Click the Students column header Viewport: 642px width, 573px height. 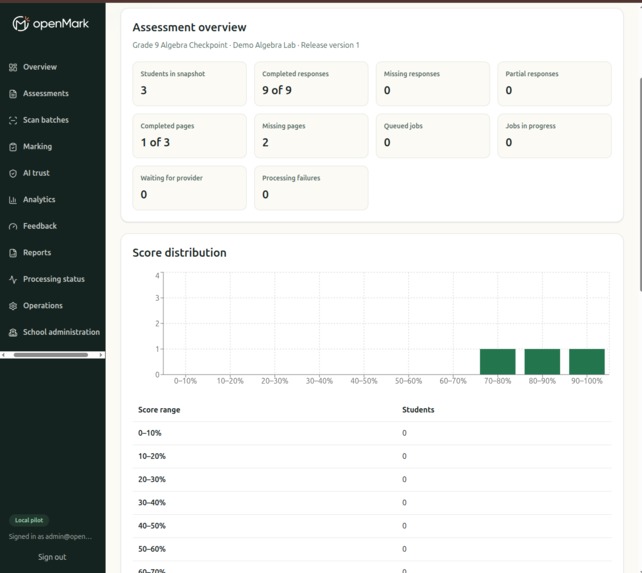418,410
